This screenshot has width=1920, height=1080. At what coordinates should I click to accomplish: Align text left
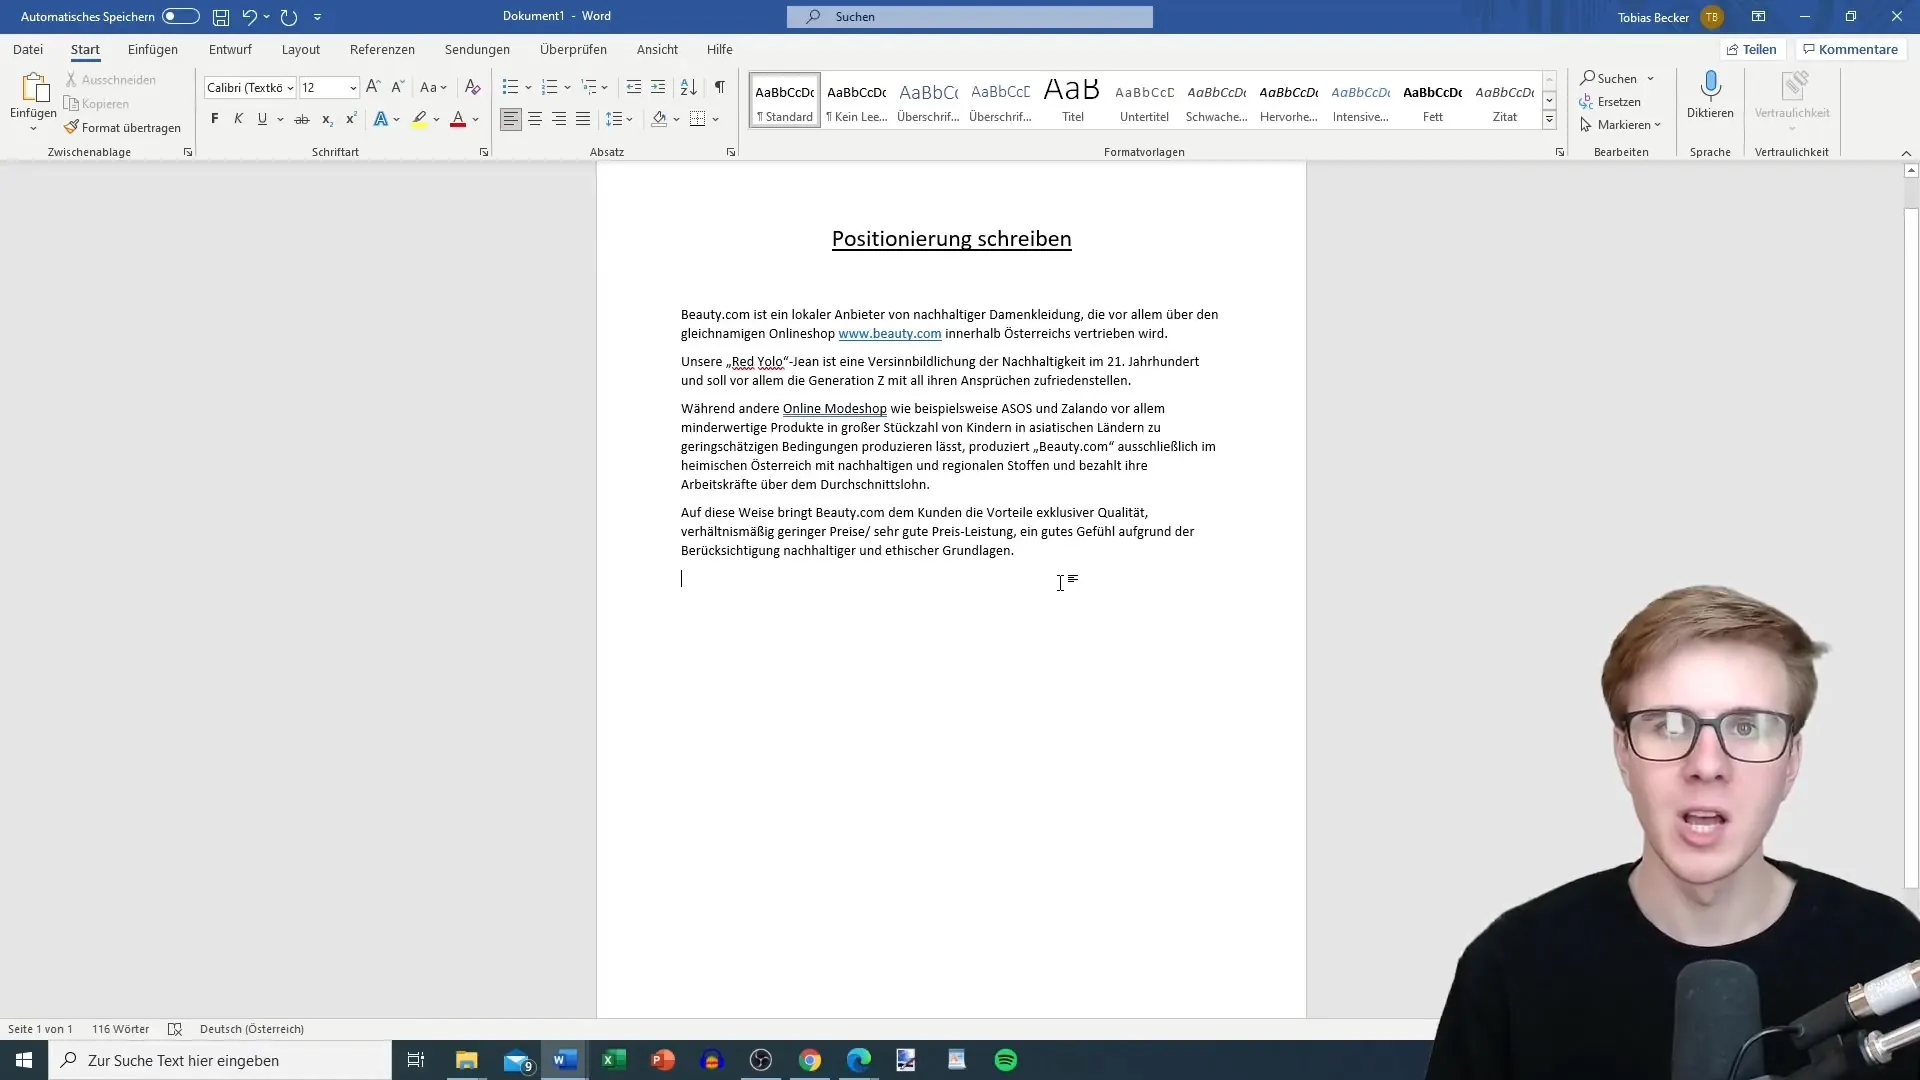point(511,119)
